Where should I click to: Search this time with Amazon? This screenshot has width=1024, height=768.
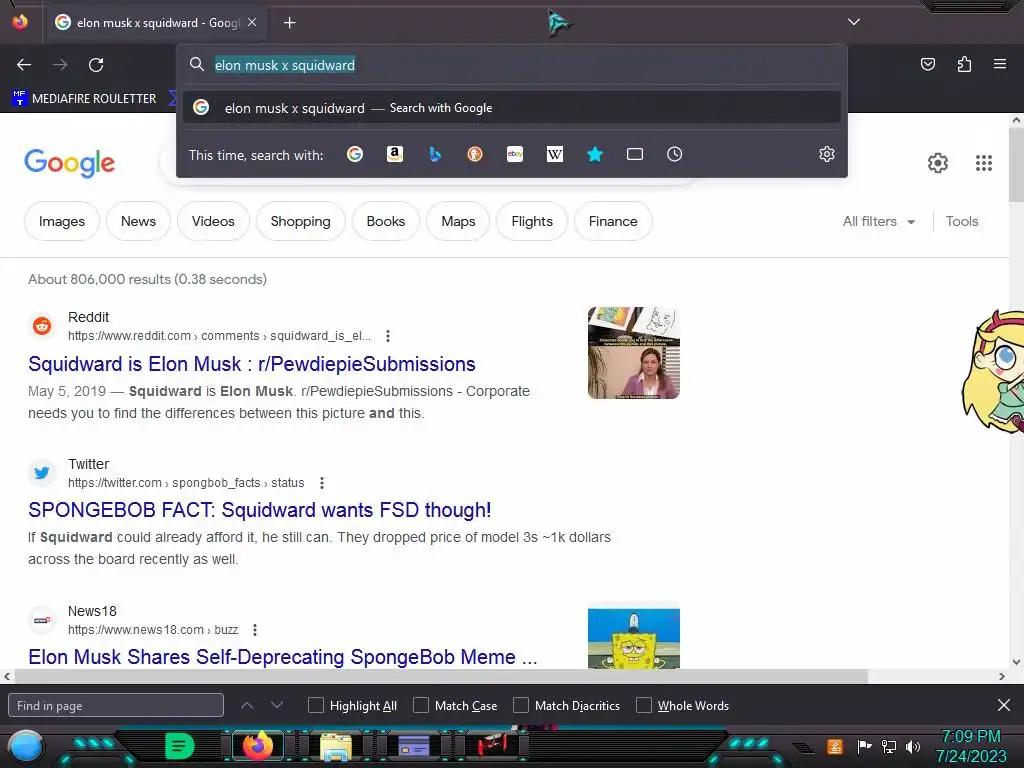394,154
